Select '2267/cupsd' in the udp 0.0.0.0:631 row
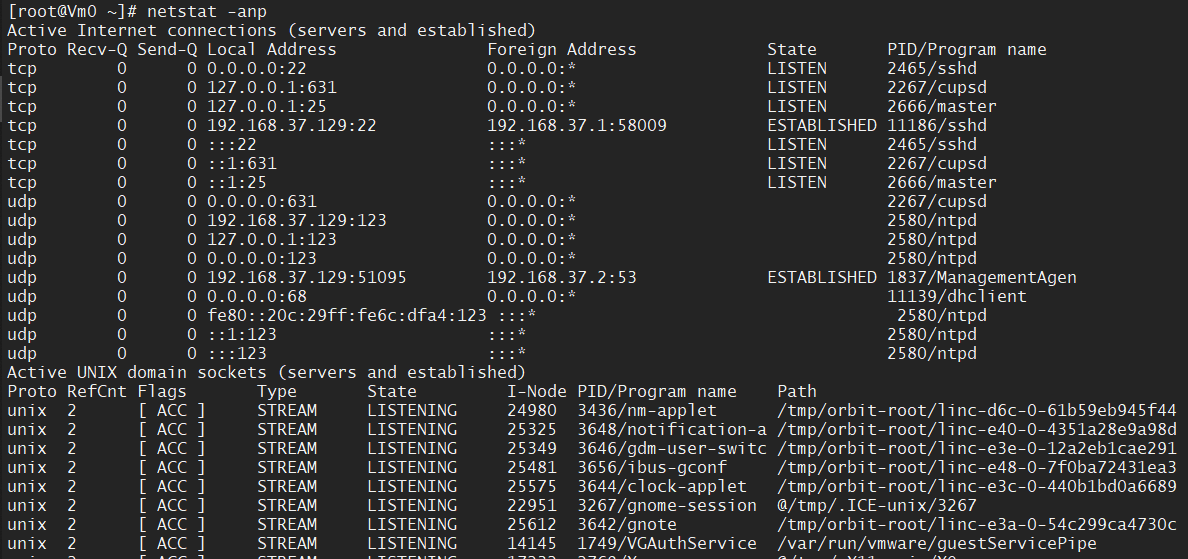The image size is (1188, 559). coord(937,201)
